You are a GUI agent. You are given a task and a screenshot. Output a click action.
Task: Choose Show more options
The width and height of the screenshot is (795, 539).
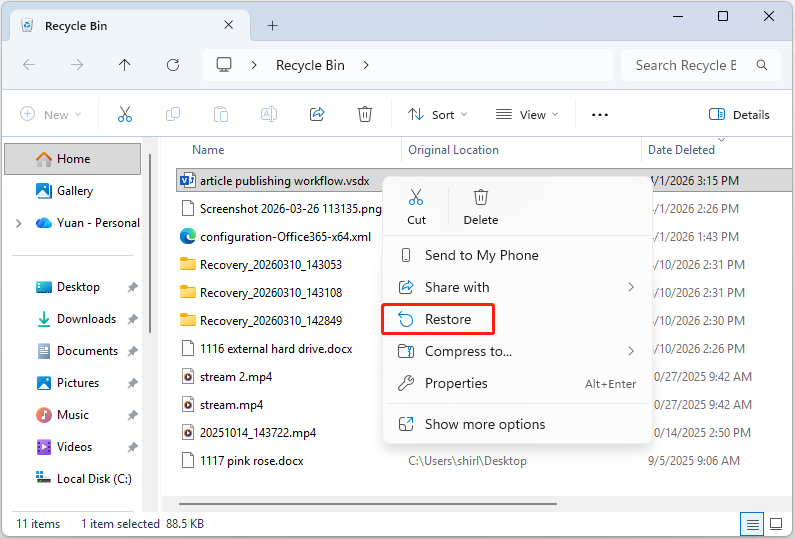pyautogui.click(x=517, y=424)
